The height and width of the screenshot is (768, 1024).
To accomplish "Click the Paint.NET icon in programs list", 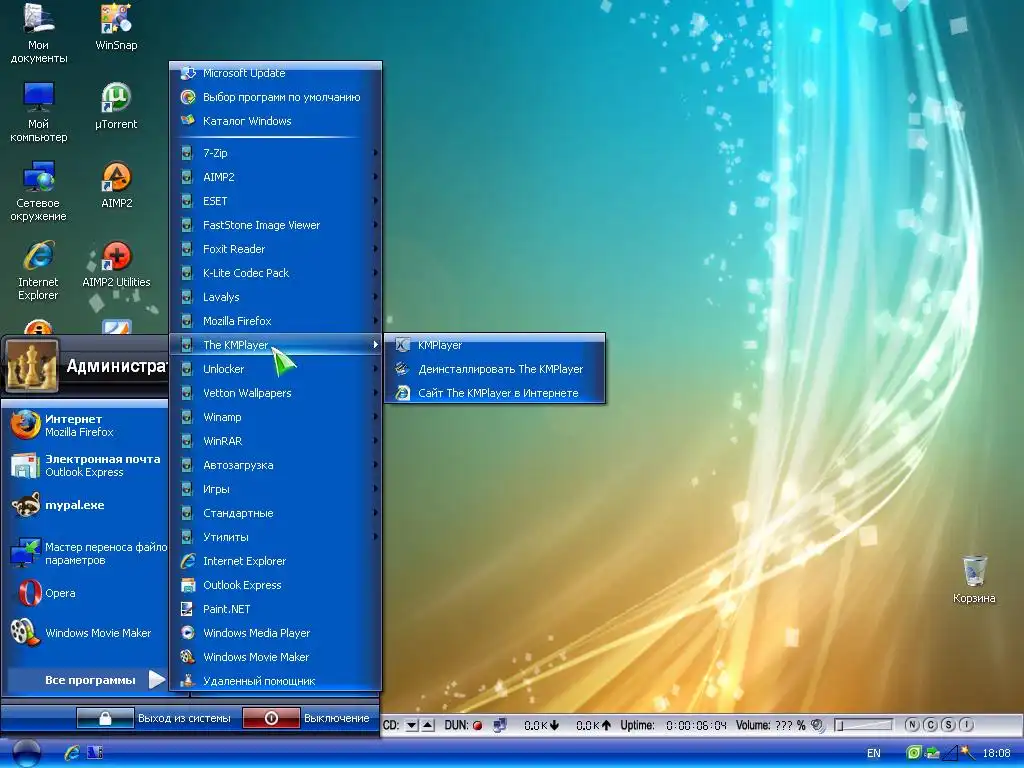I will click(187, 609).
